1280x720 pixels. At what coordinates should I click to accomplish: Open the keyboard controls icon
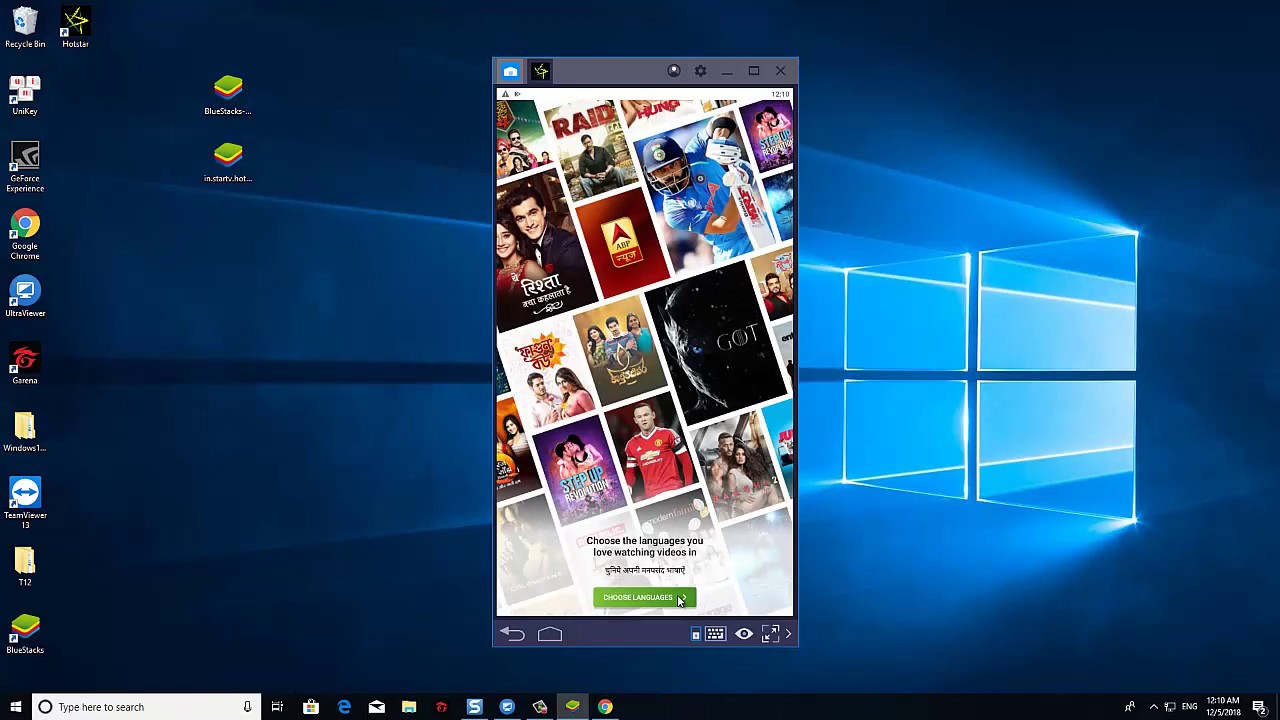[x=715, y=634]
